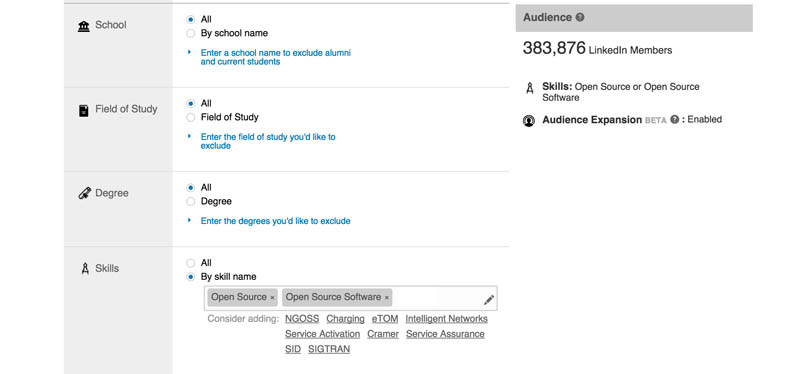The width and height of the screenshot is (800, 374).
Task: Add suggested skill Service Activation
Action: [322, 334]
